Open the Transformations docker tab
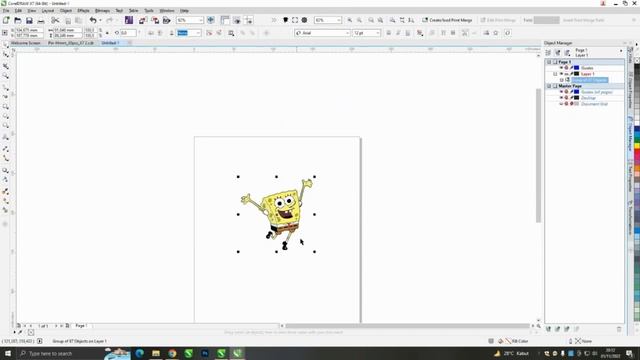Viewport: 640px width, 360px height. [x=631, y=218]
